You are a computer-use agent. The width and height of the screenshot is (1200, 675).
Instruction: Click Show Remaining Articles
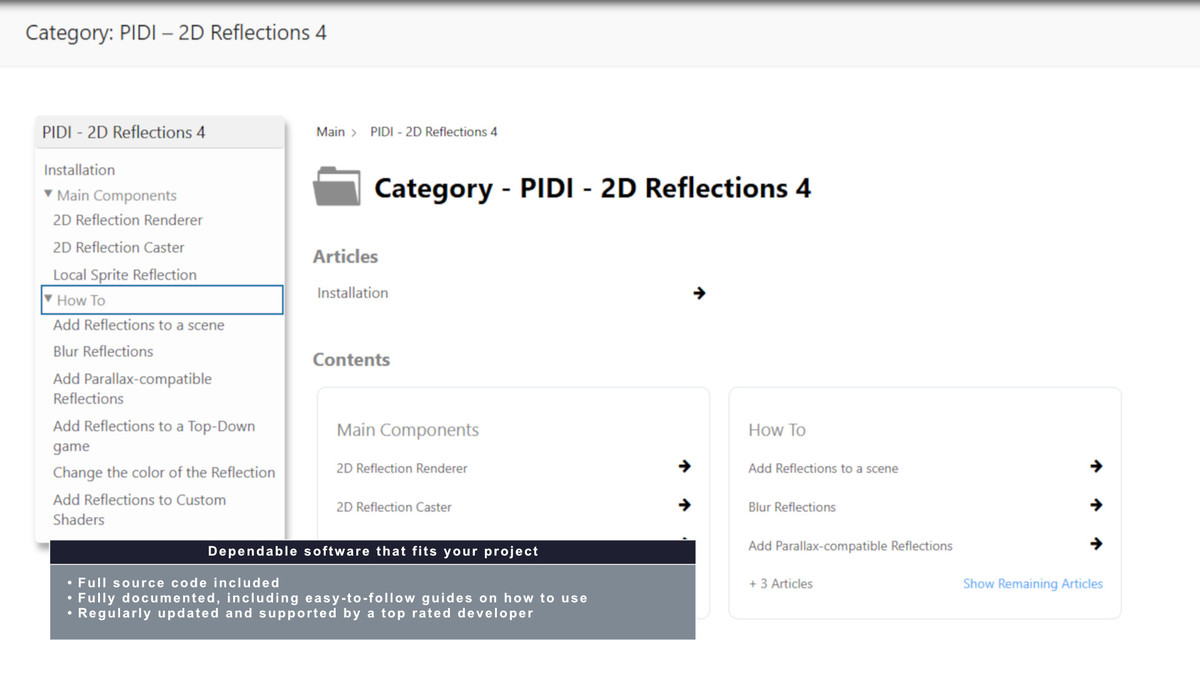click(x=1033, y=583)
